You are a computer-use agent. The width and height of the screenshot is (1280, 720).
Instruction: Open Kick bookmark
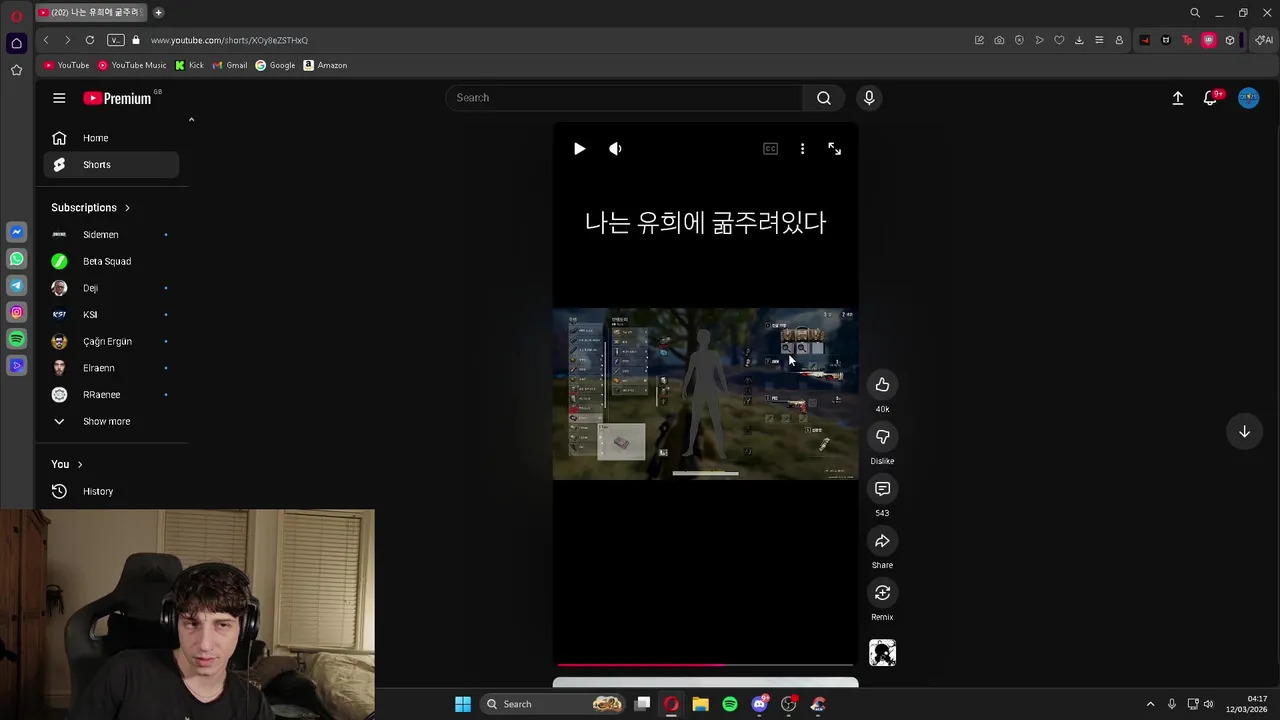pyautogui.click(x=189, y=65)
